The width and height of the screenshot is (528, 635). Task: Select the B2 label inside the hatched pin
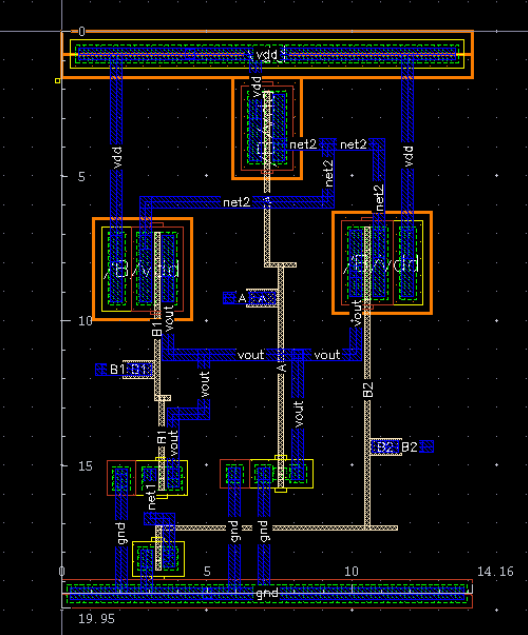click(385, 447)
